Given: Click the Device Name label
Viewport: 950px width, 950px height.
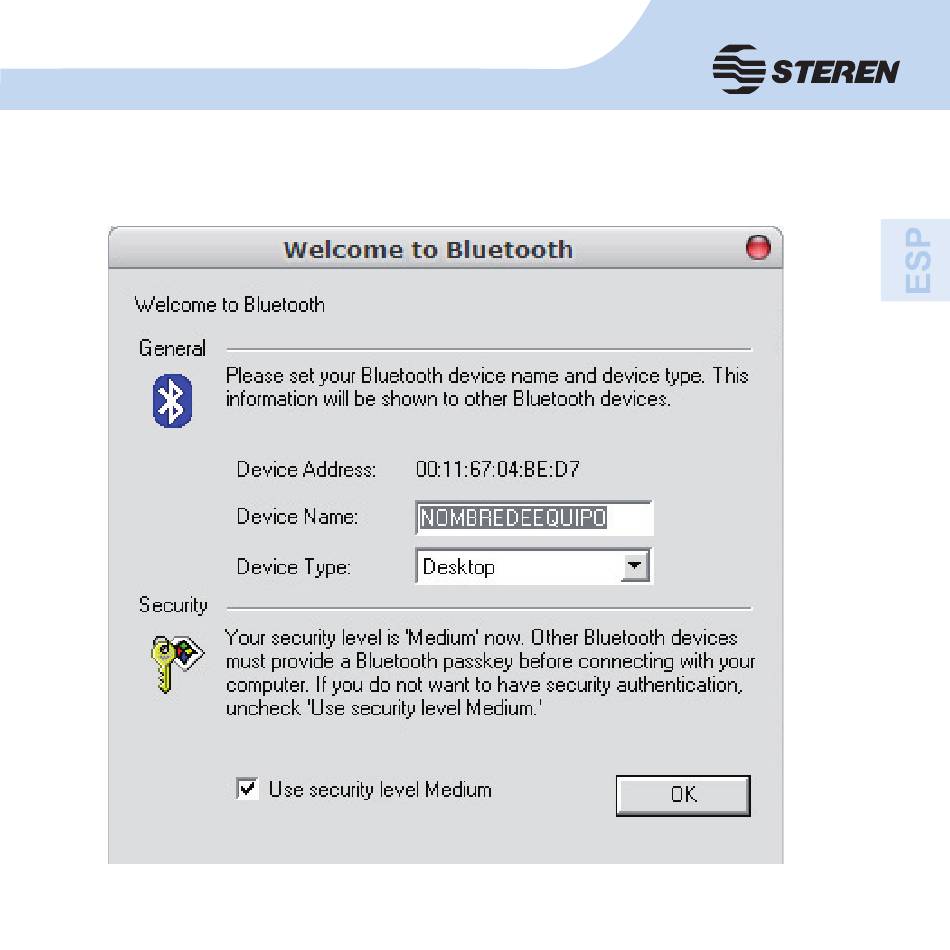Looking at the screenshot, I should [x=297, y=517].
